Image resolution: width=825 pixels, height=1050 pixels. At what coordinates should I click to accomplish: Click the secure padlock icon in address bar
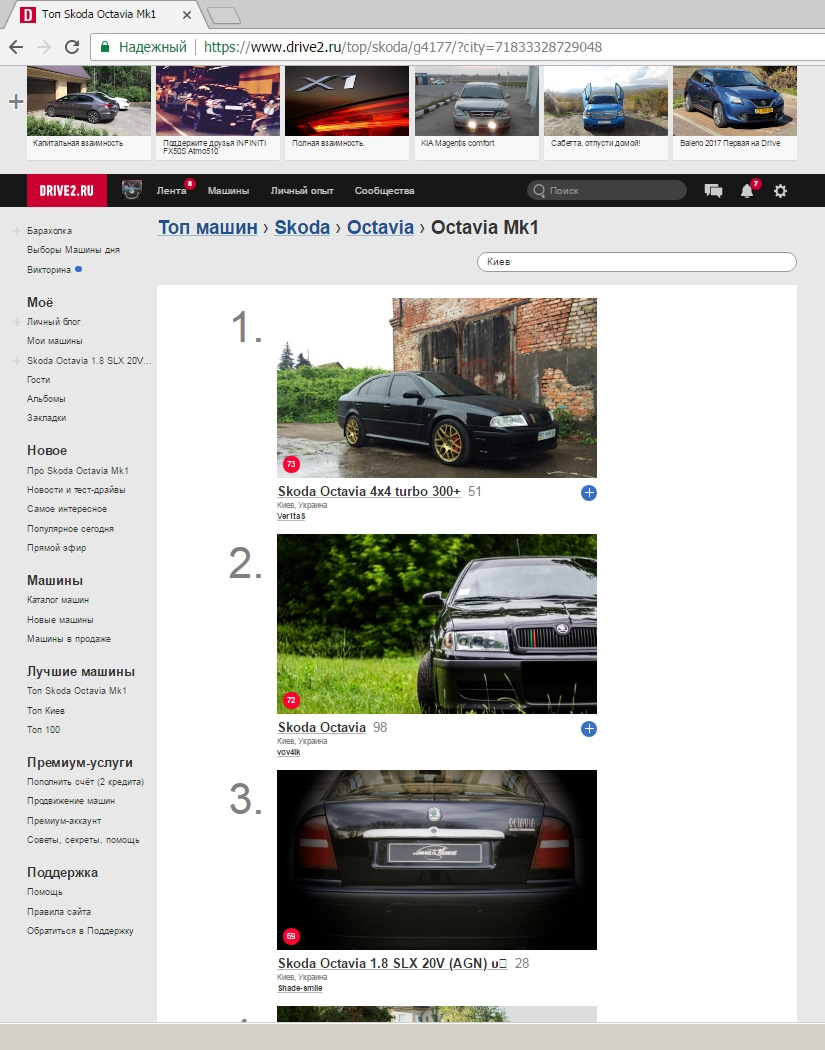pyautogui.click(x=104, y=47)
